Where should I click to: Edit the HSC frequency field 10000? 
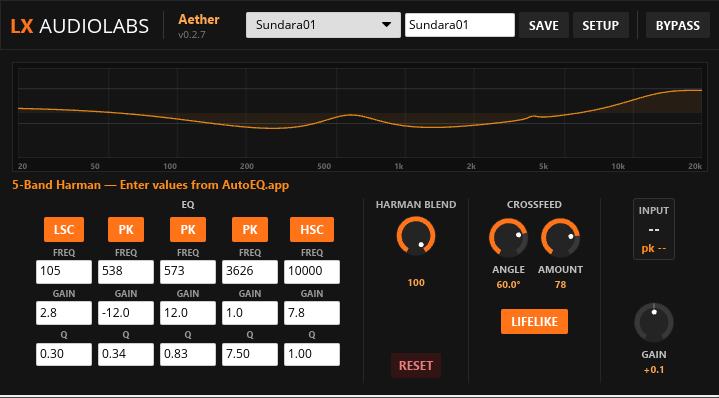click(x=312, y=272)
